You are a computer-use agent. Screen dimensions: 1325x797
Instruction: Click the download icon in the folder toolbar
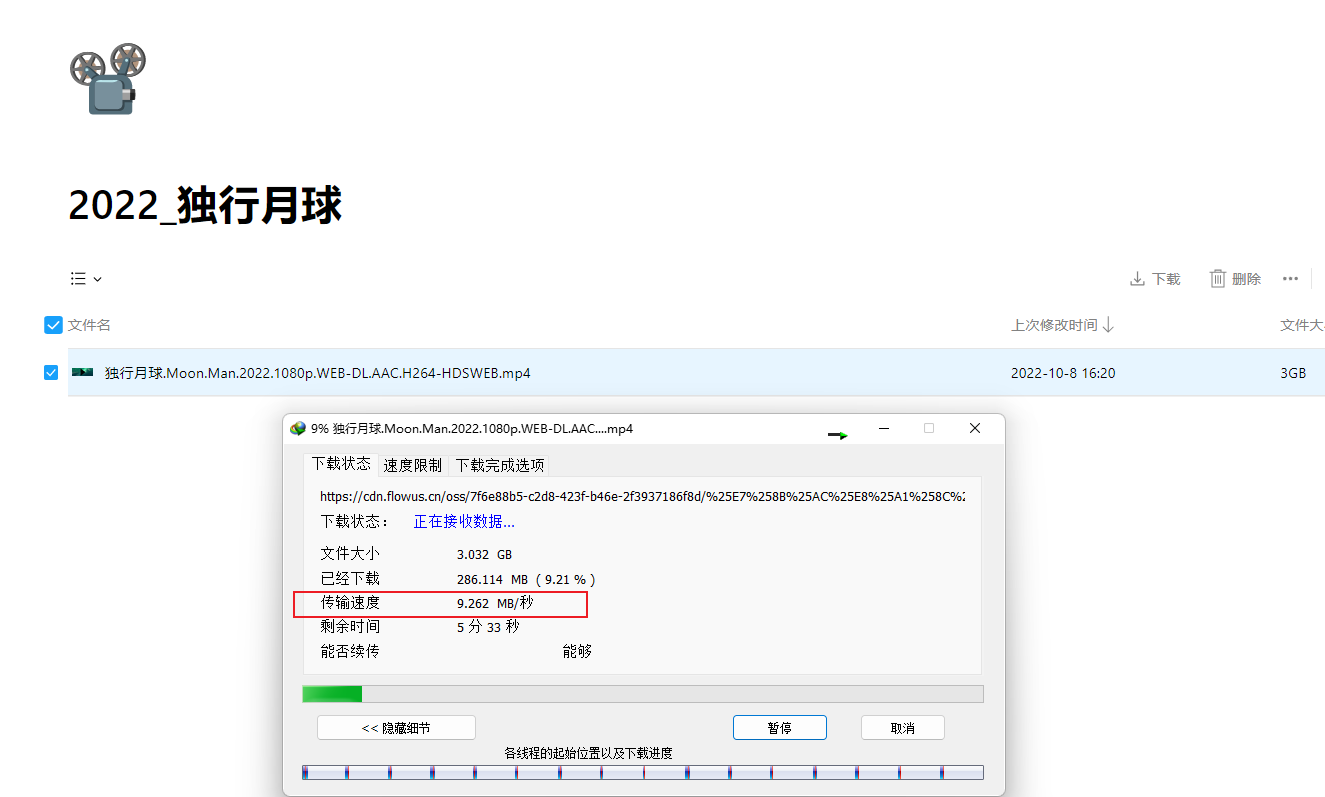[1137, 279]
